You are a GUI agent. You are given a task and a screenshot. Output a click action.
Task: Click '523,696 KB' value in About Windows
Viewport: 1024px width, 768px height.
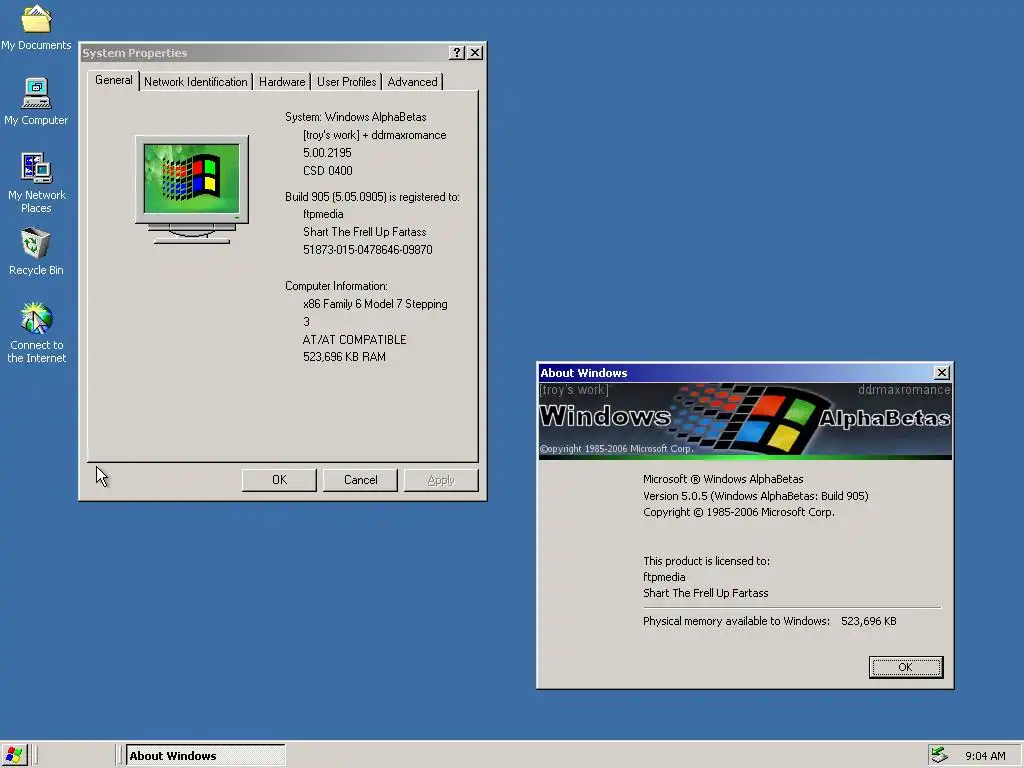(869, 621)
